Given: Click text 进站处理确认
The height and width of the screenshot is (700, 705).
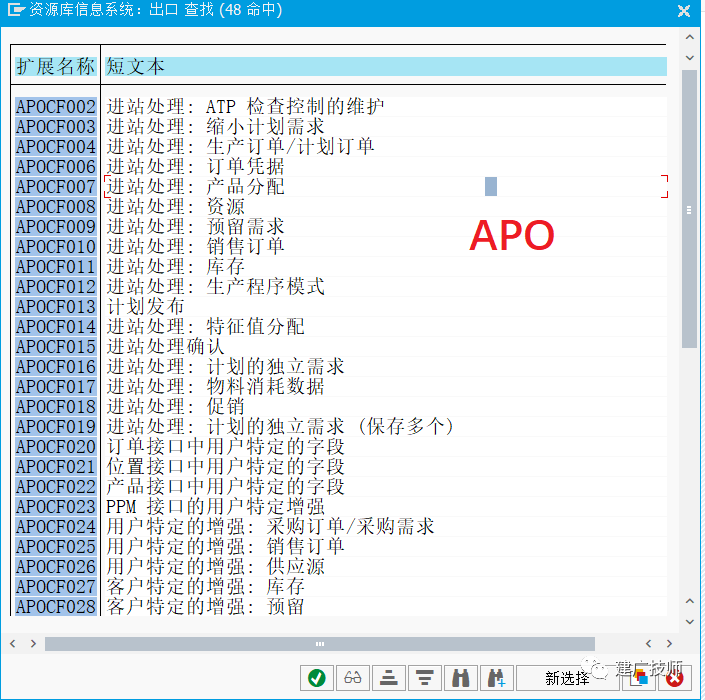Looking at the screenshot, I should (165, 347).
